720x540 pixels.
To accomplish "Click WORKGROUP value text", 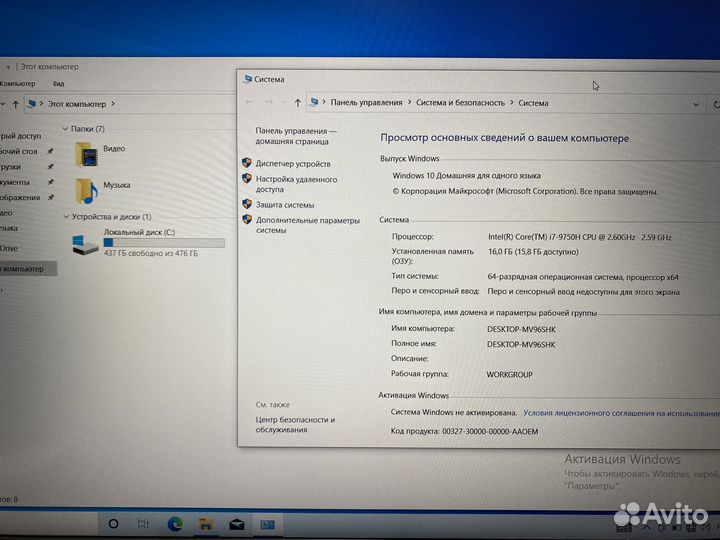I will (509, 375).
